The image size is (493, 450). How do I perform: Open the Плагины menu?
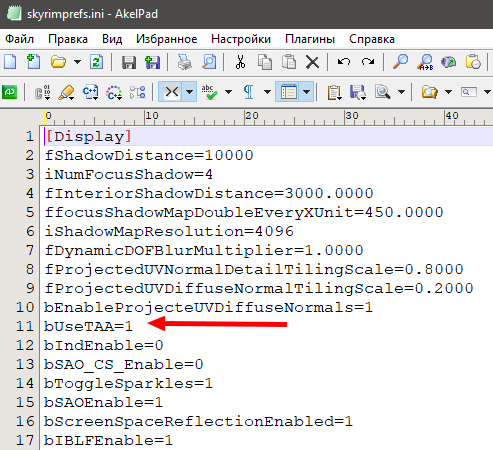tap(310, 39)
